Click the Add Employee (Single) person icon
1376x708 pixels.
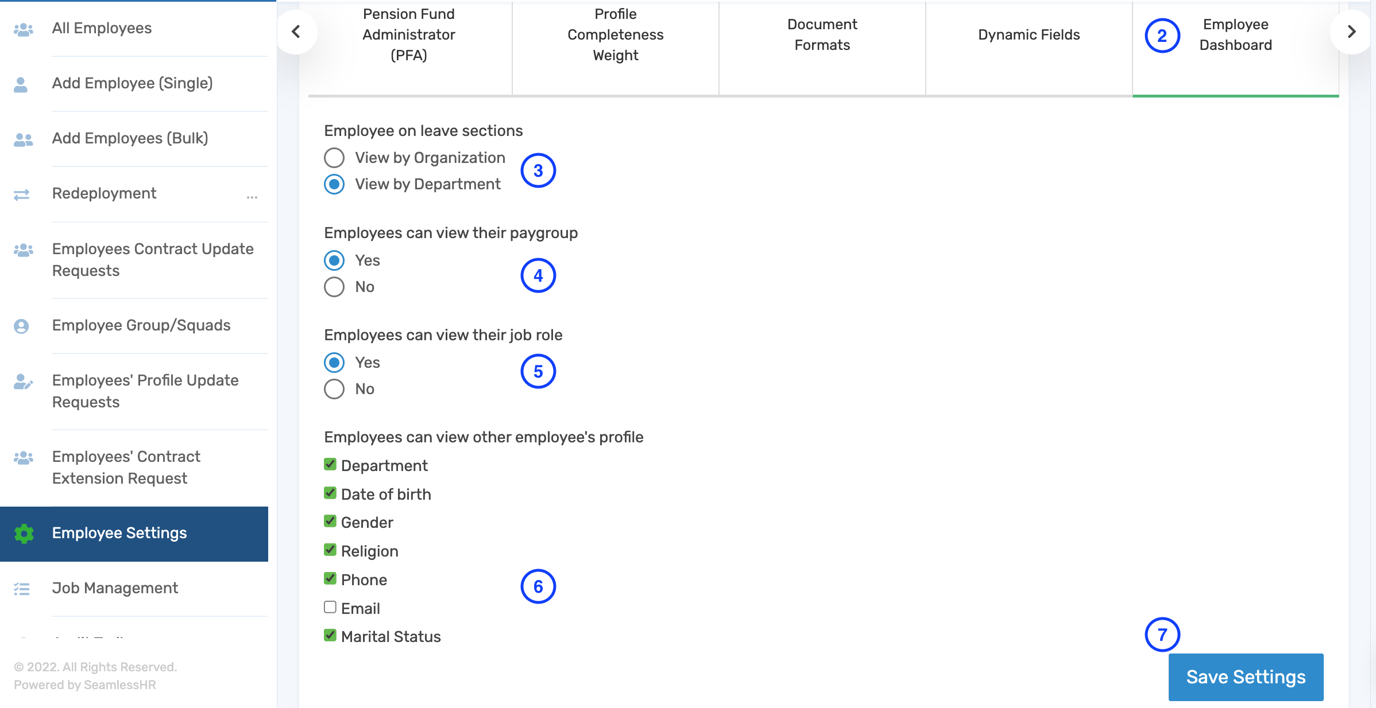[23, 85]
